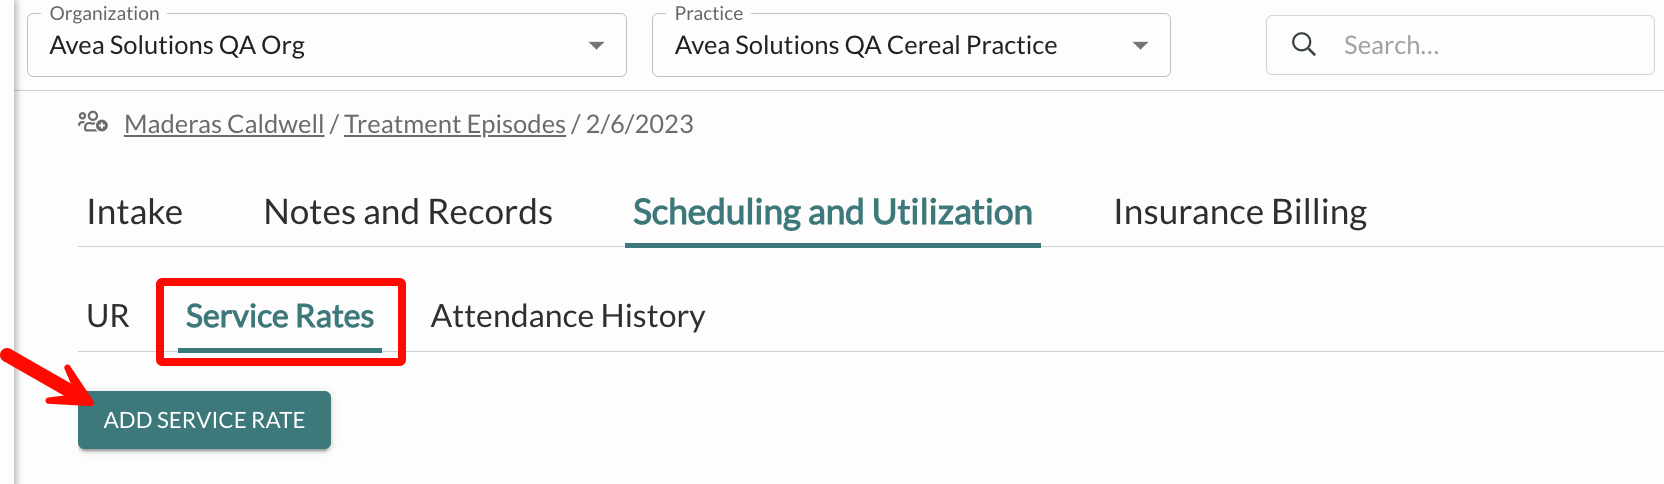Open the Avea Solutions QA Org selector
Viewport: 1664px width, 484px height.
click(327, 45)
